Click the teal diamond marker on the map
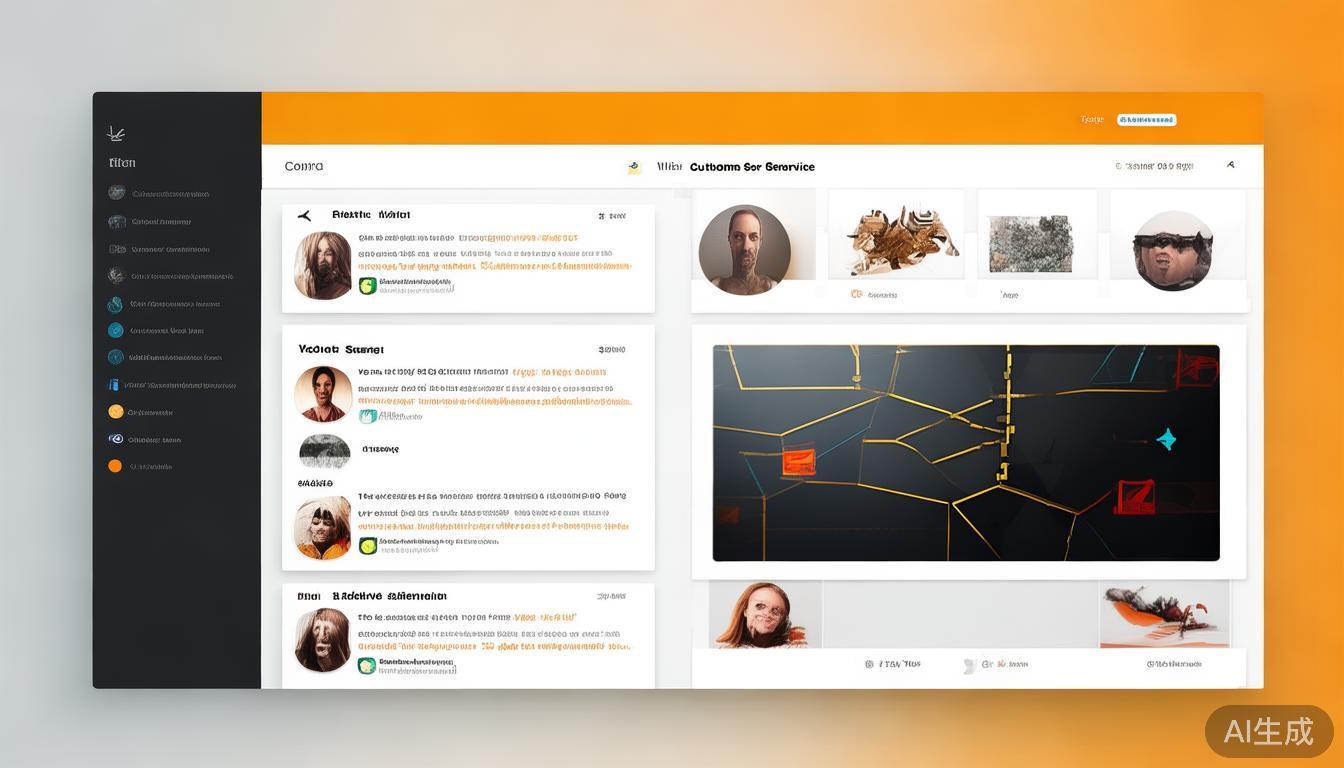 [x=1166, y=439]
